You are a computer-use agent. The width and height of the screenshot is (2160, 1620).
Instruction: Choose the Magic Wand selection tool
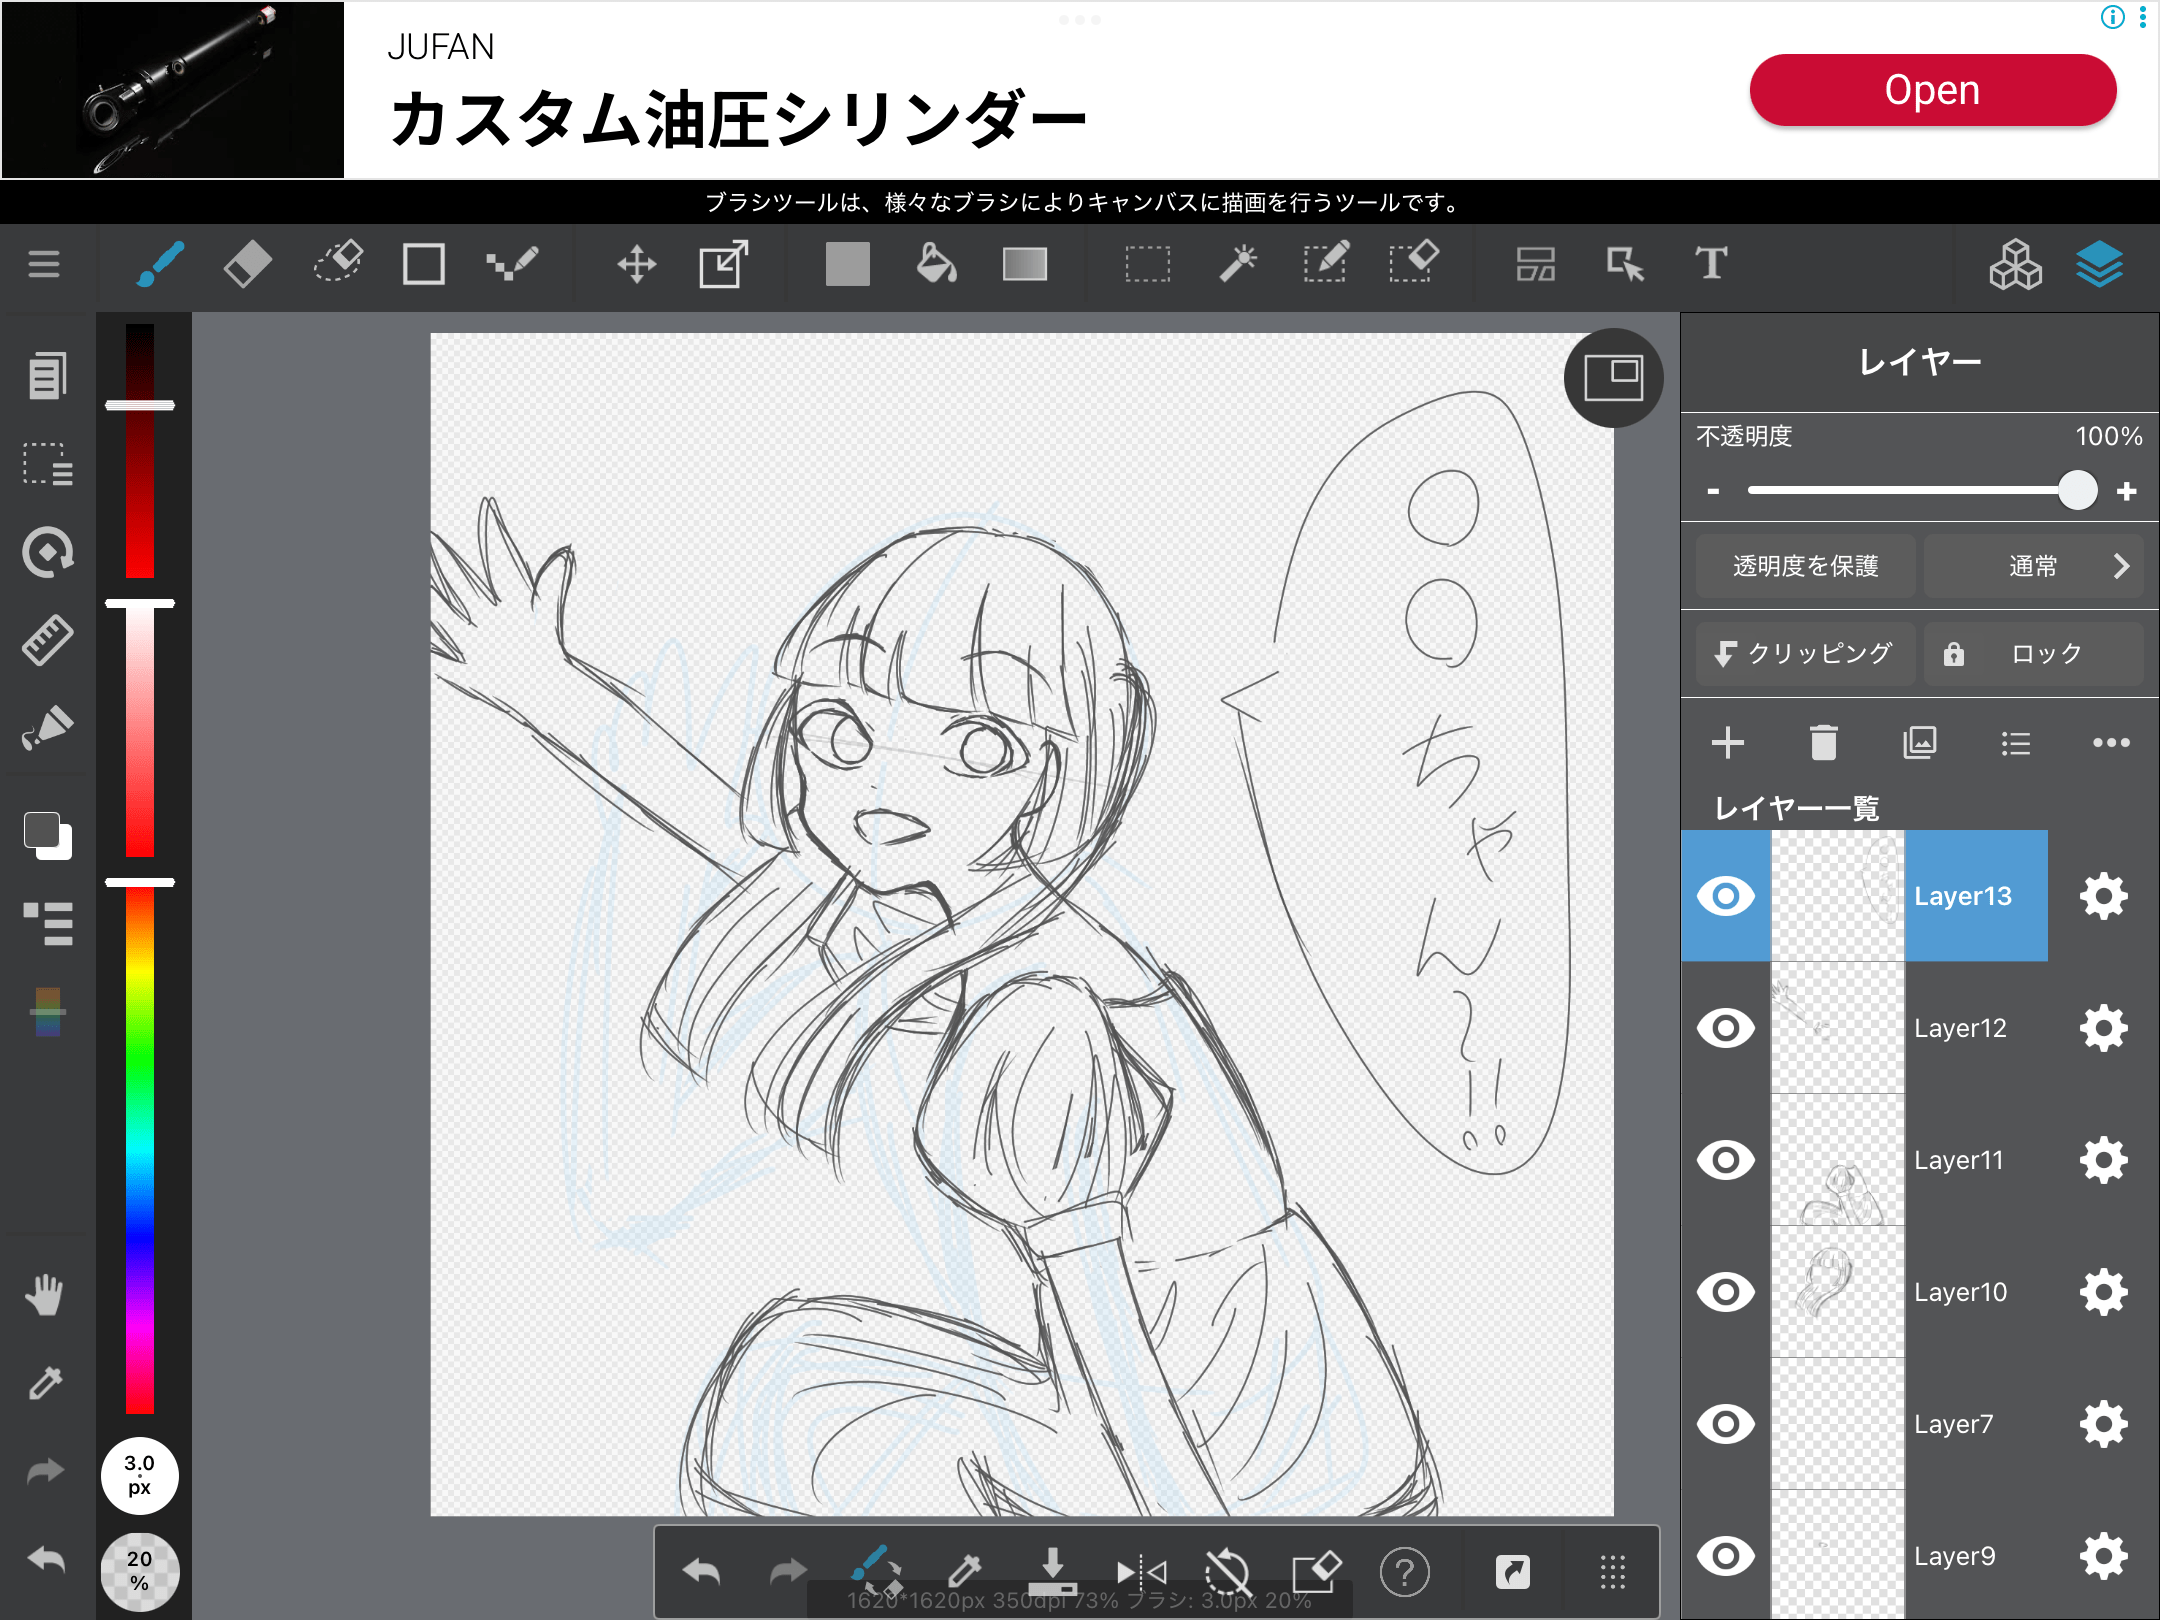1237,265
